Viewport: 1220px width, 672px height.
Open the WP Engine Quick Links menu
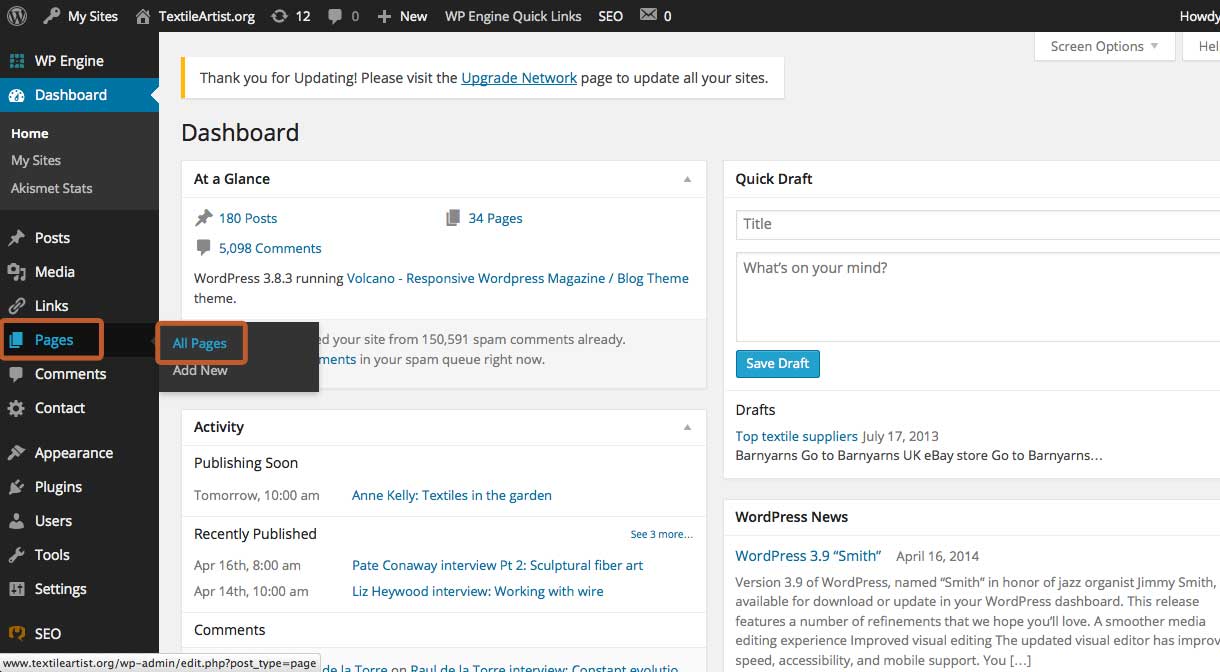[x=513, y=16]
